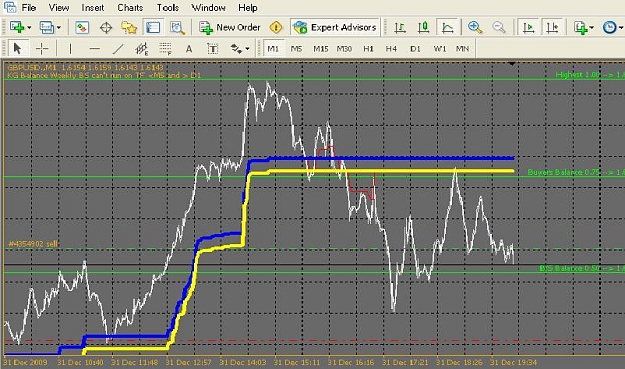Viewport: 625px width, 369px height.
Task: Open the Strategy Tester magnifier icon
Action: point(177,27)
